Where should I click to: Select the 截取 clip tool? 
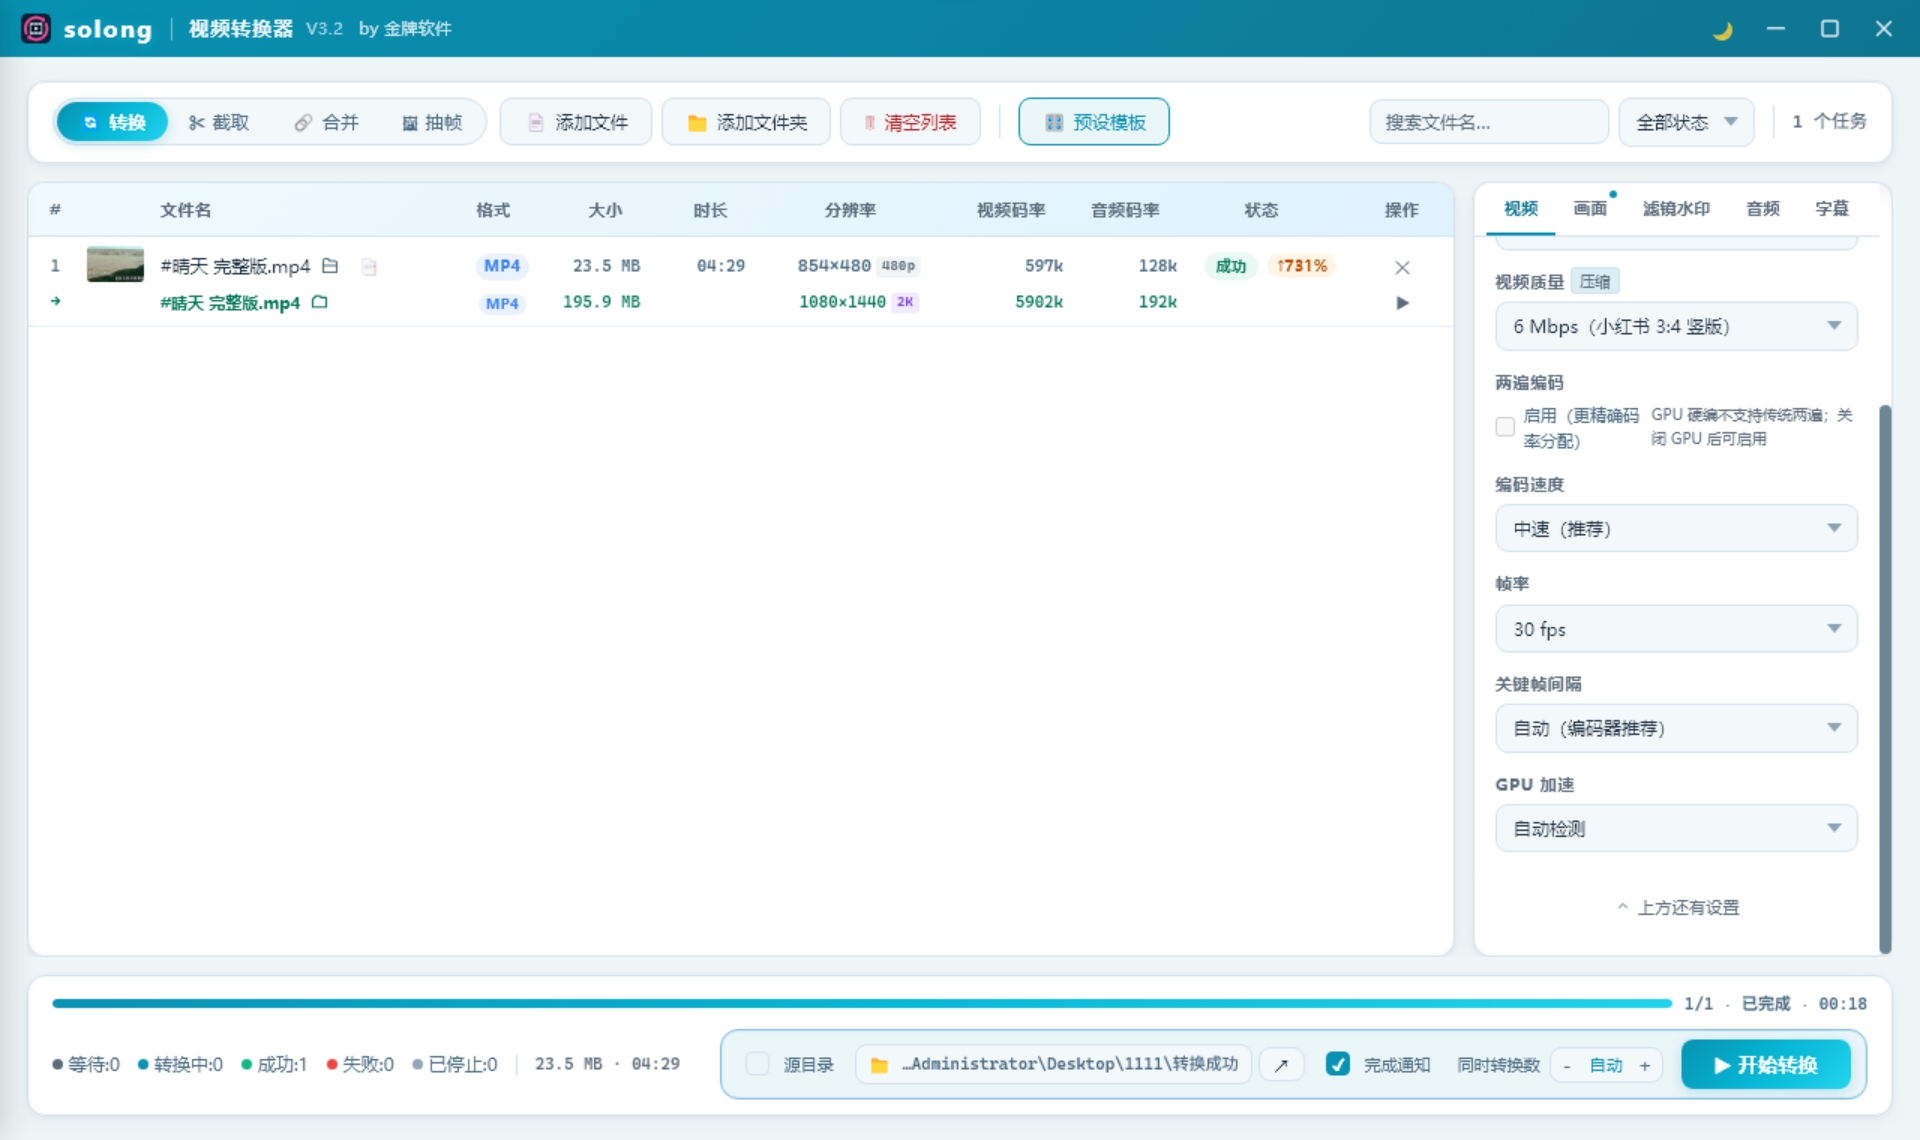pos(219,122)
